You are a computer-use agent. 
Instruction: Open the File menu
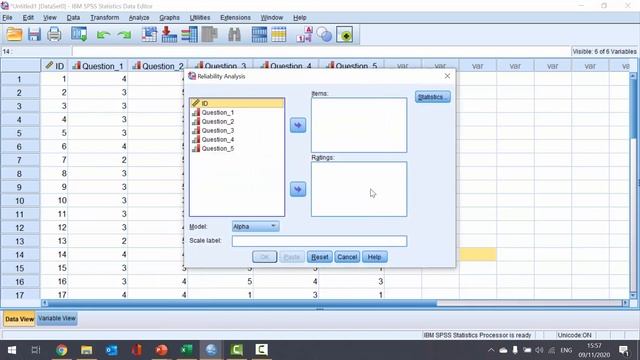(x=7, y=18)
